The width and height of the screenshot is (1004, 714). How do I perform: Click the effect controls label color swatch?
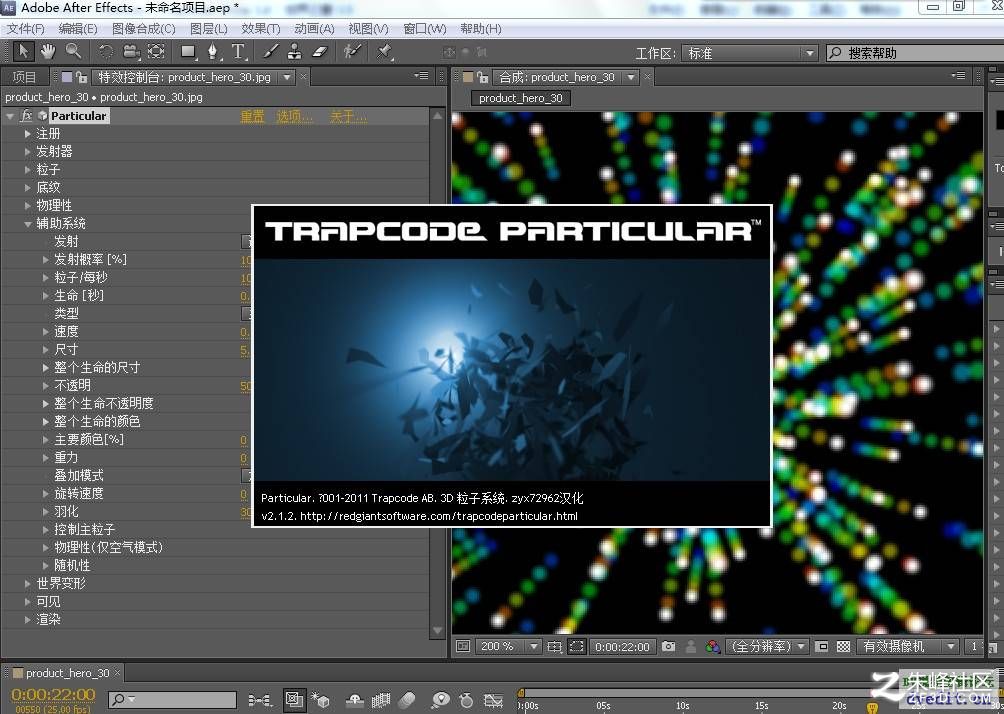click(x=67, y=77)
